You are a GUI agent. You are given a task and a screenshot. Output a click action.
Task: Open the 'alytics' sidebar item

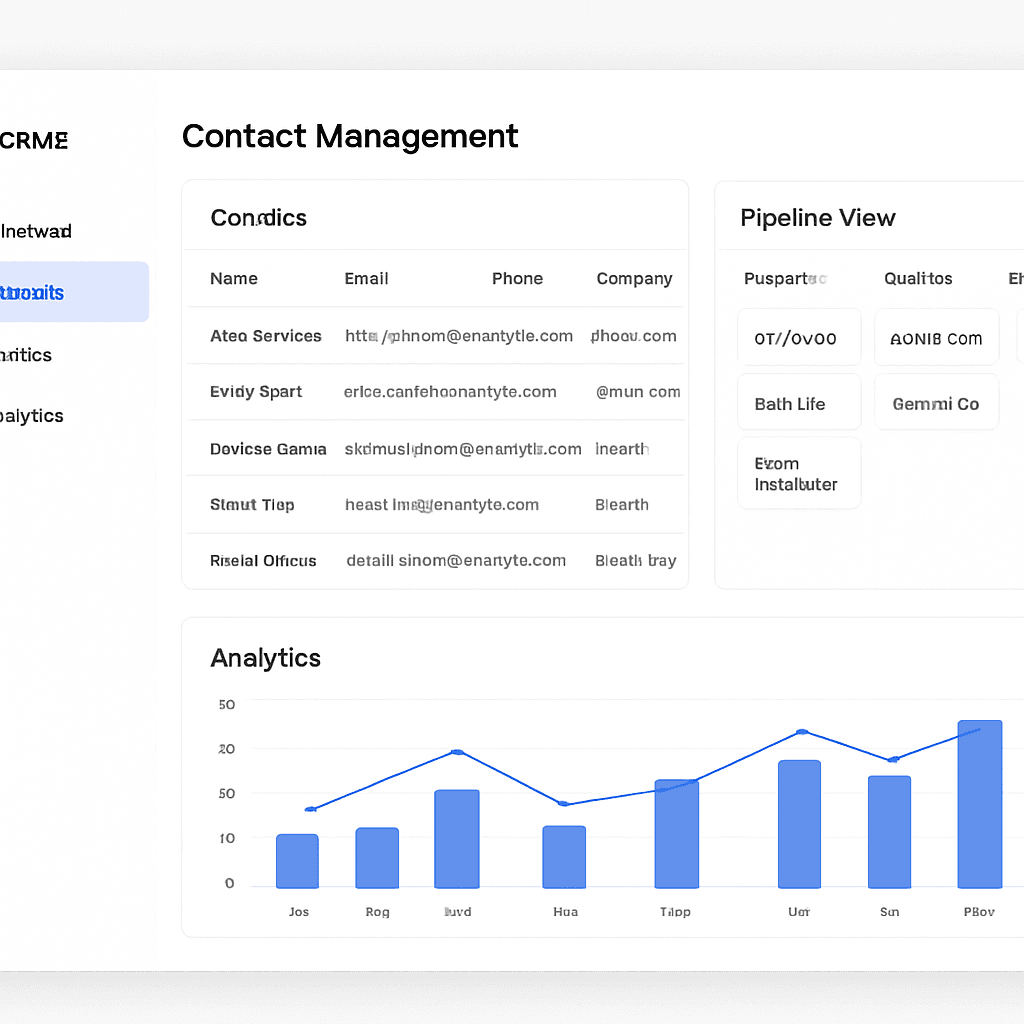click(x=31, y=416)
